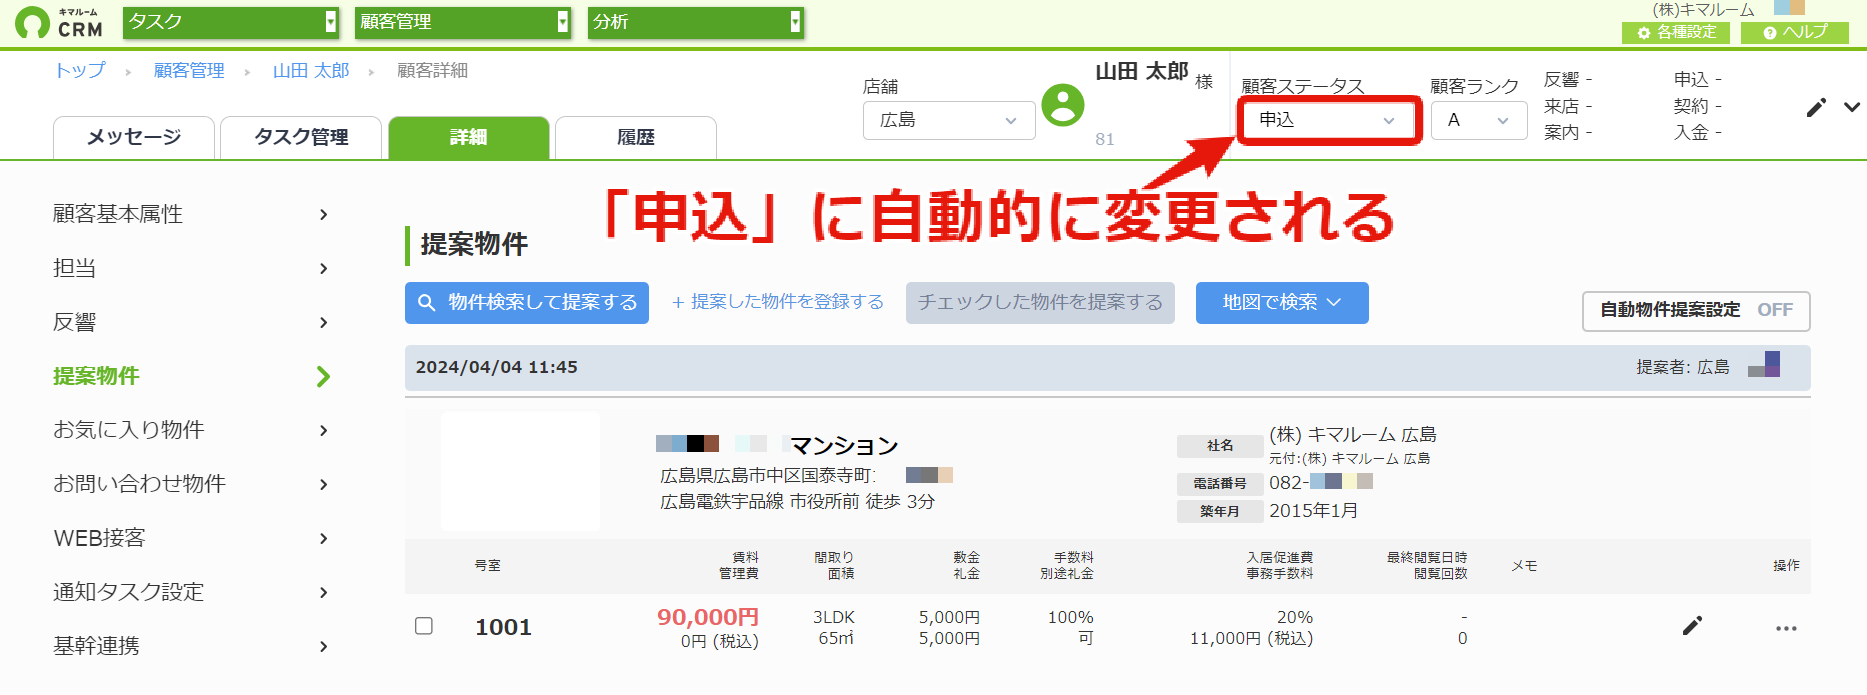1867x695 pixels.
Task: Open the 顧客ステータス 申込 dropdown
Action: 1328,120
